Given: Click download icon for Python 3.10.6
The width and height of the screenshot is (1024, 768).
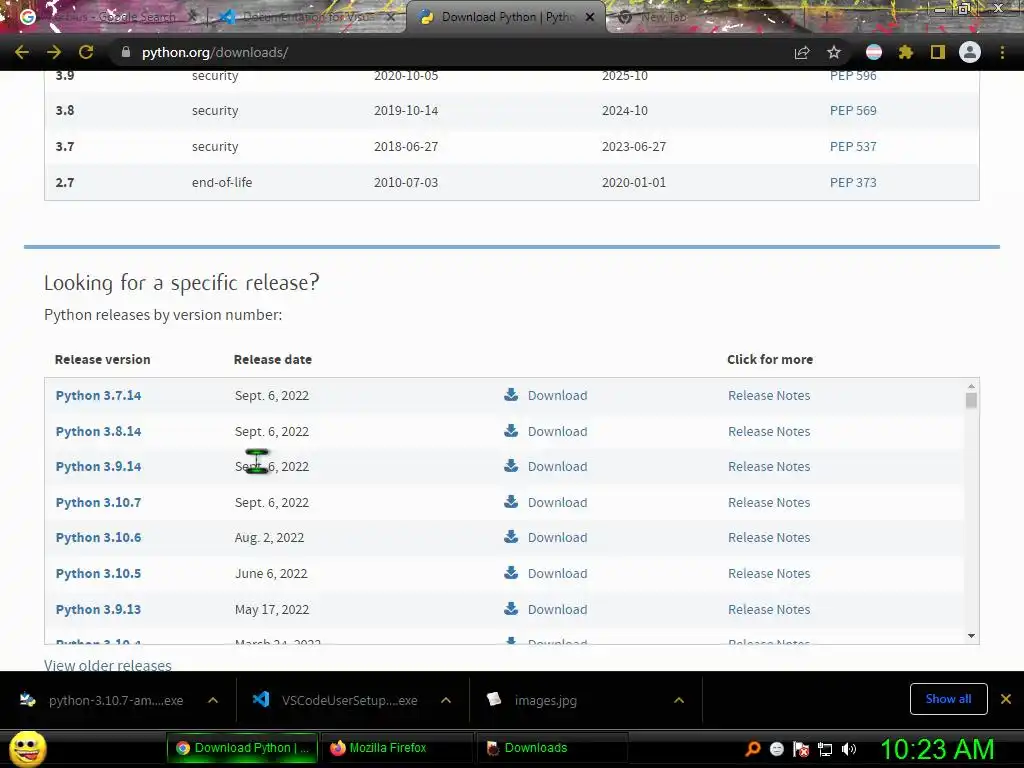Looking at the screenshot, I should pyautogui.click(x=511, y=537).
